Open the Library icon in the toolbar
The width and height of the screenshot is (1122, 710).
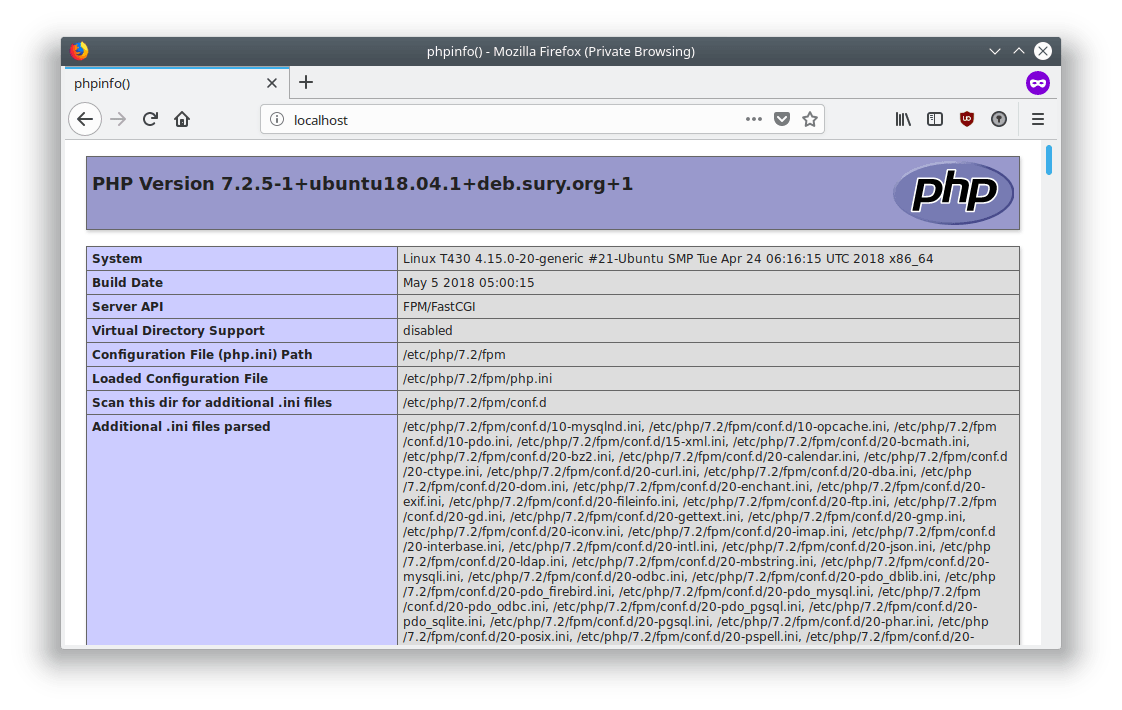(903, 120)
